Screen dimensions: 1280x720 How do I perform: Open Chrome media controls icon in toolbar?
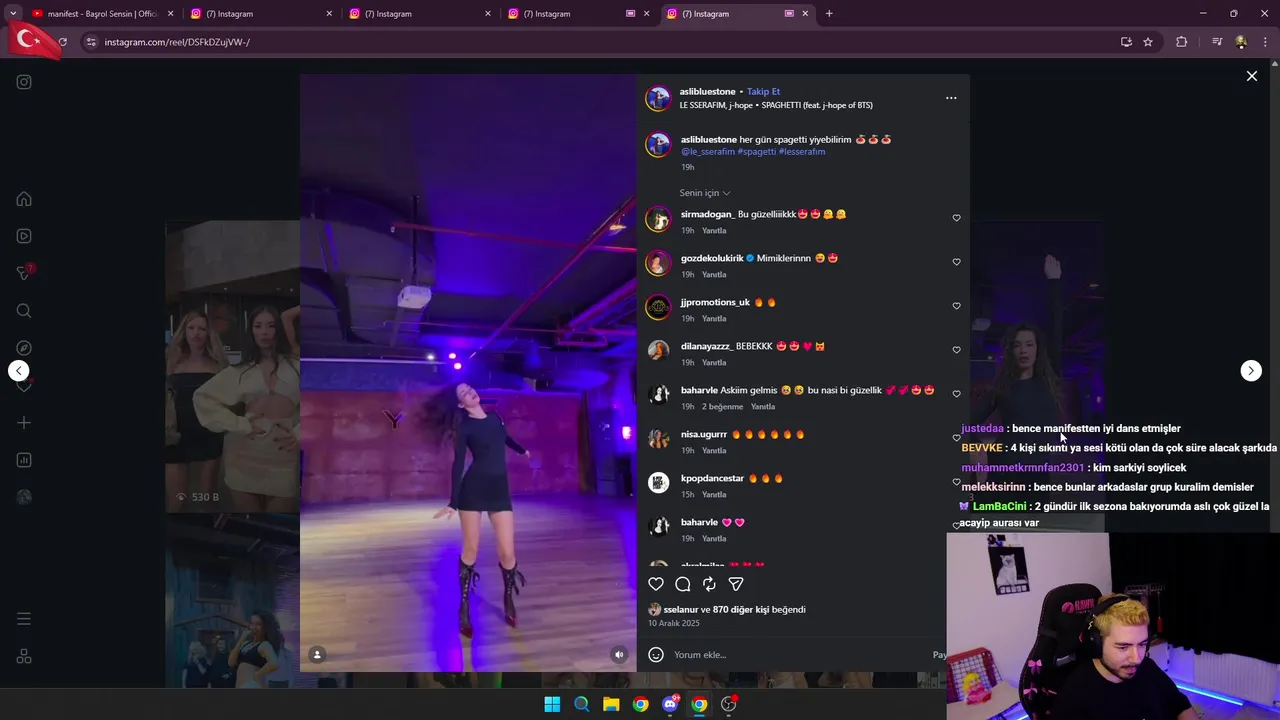1217,42
